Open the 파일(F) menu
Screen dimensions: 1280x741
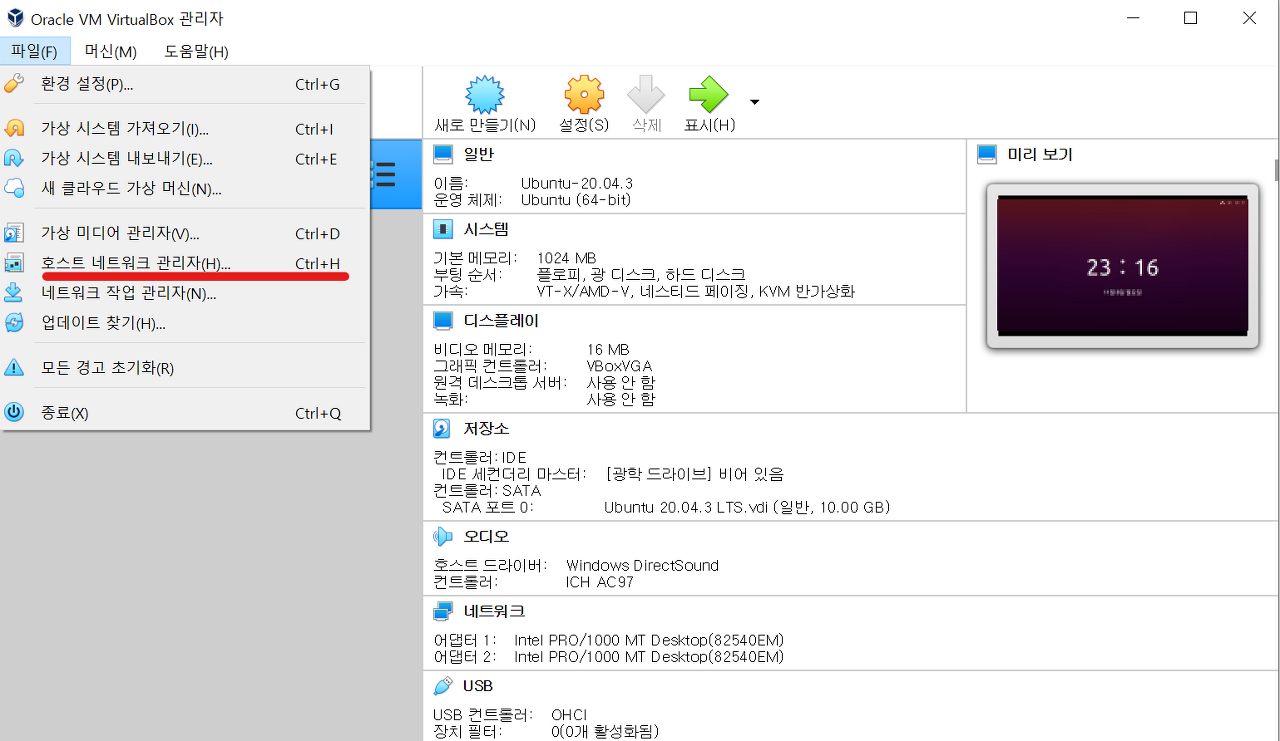coord(35,51)
